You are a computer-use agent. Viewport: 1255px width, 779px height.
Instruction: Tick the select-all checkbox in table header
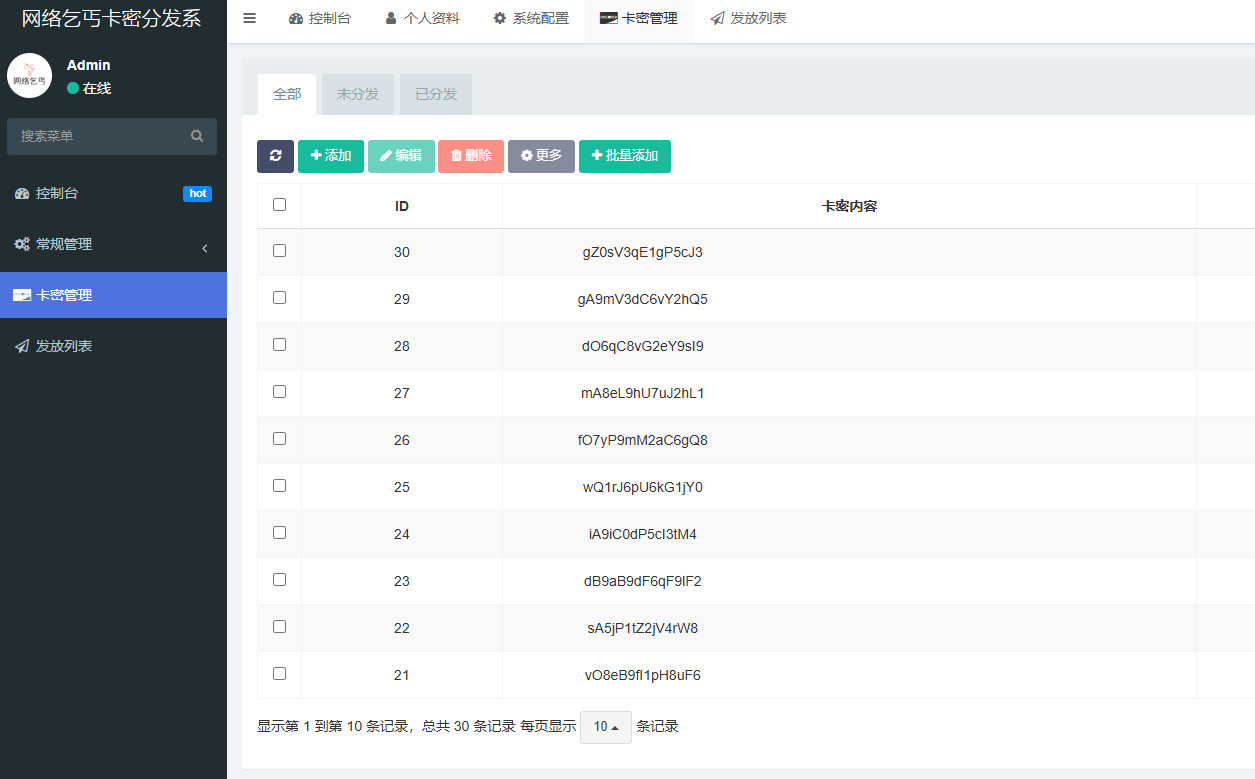(x=279, y=205)
